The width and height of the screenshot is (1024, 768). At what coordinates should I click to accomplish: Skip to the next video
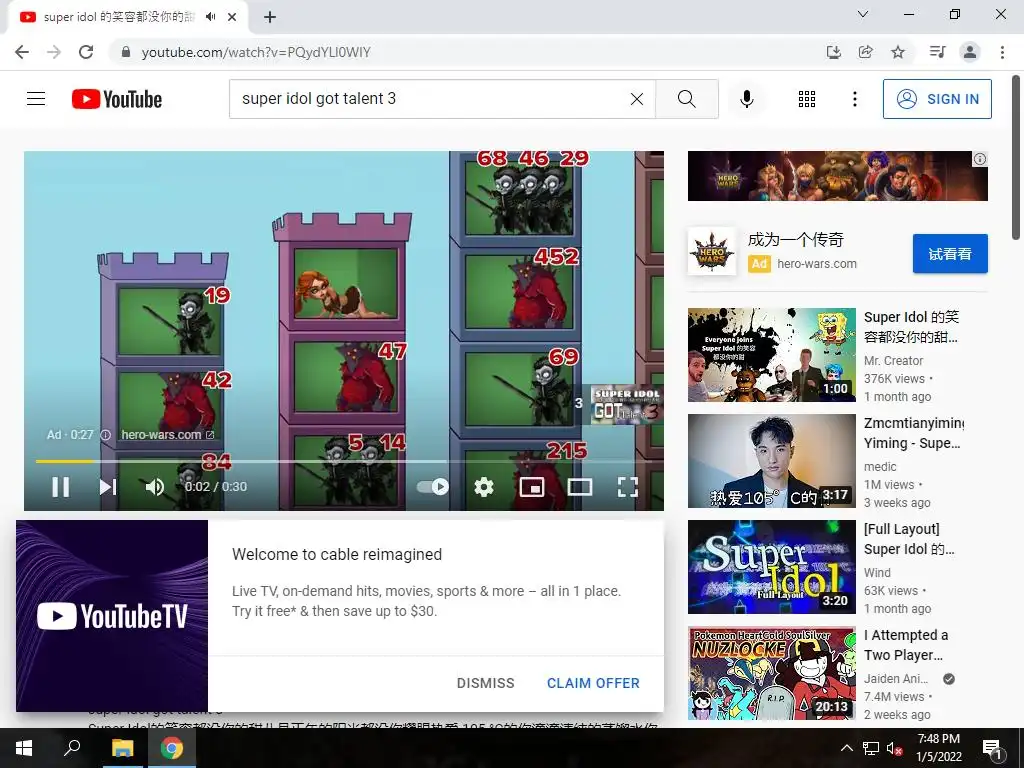pyautogui.click(x=108, y=487)
